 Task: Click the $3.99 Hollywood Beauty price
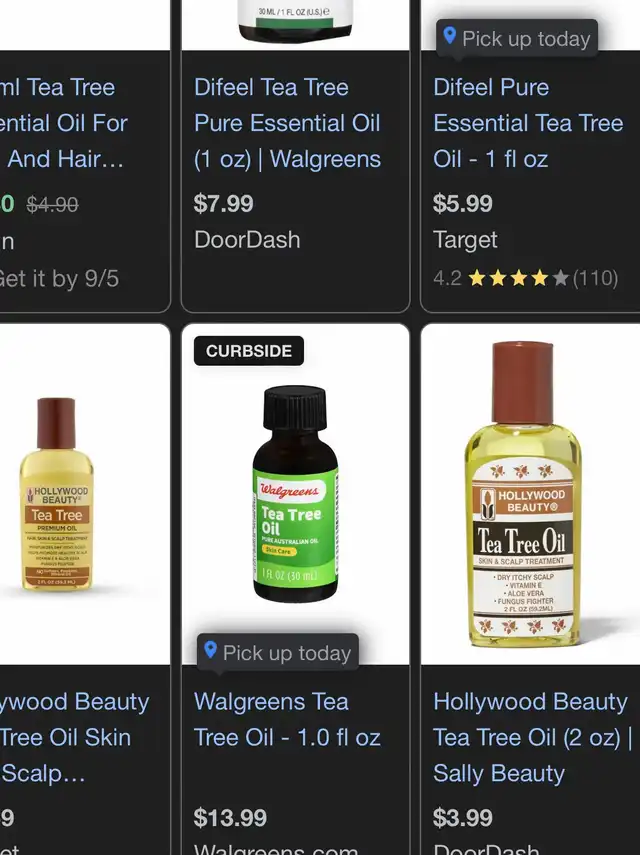463,817
